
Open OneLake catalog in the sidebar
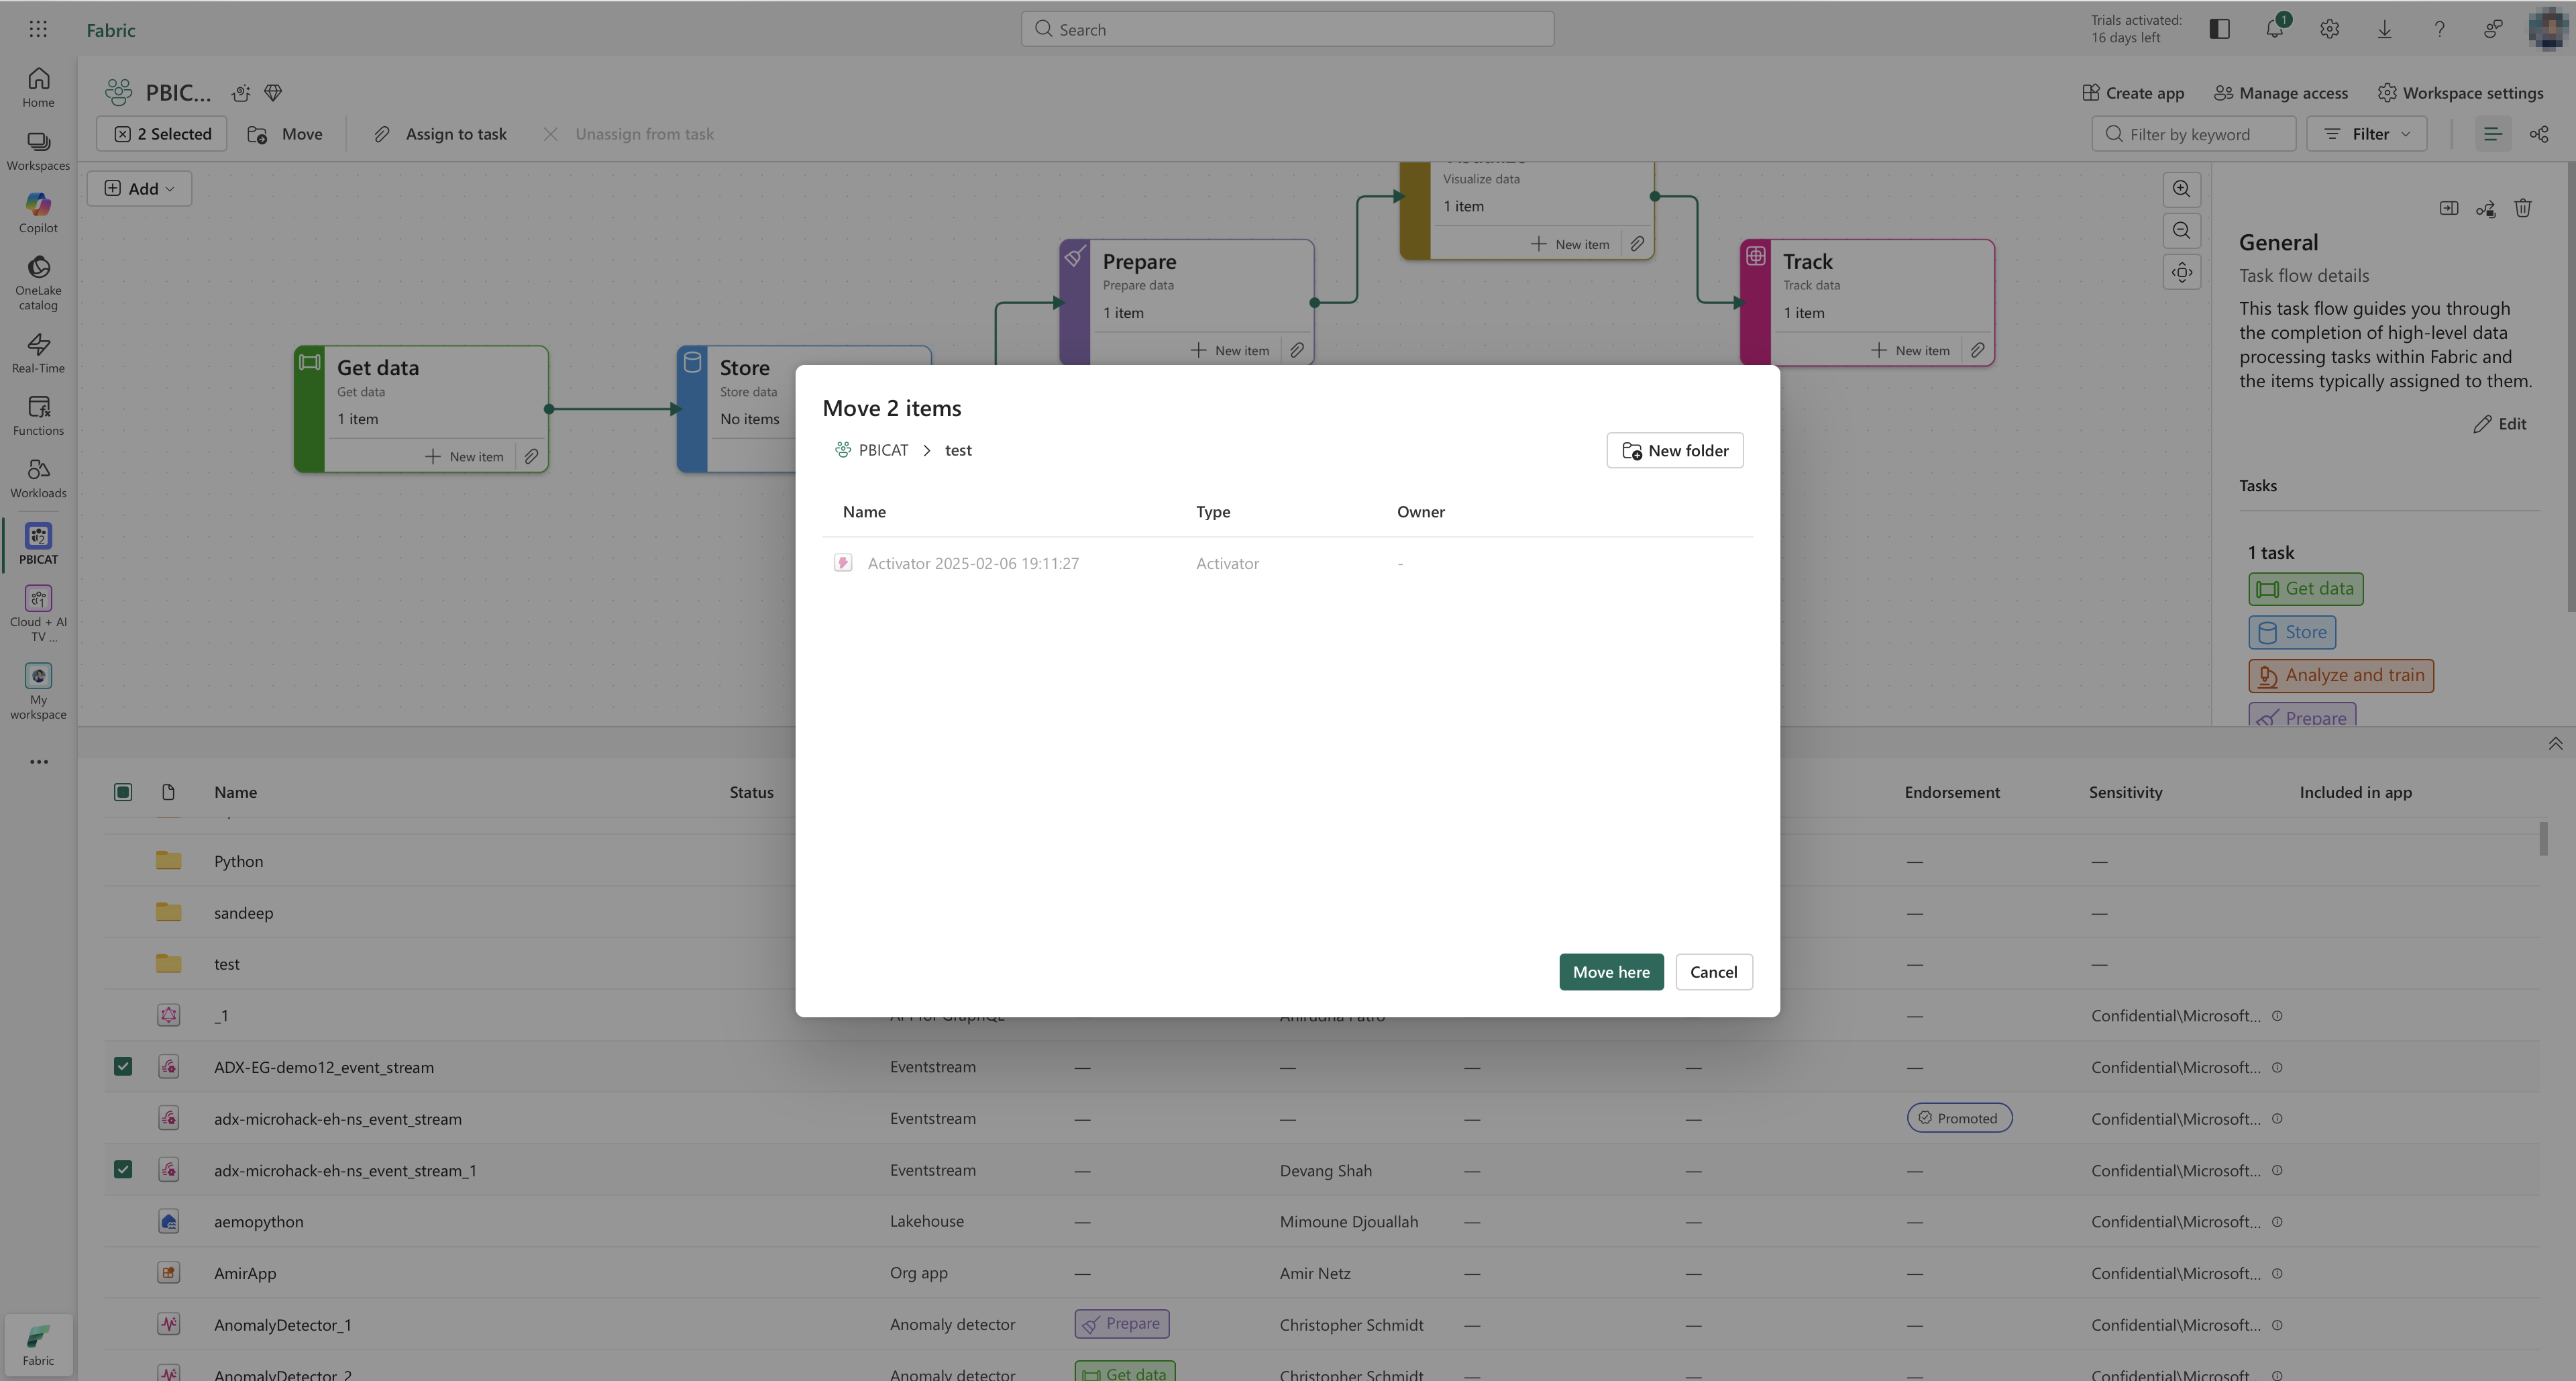pos(38,283)
